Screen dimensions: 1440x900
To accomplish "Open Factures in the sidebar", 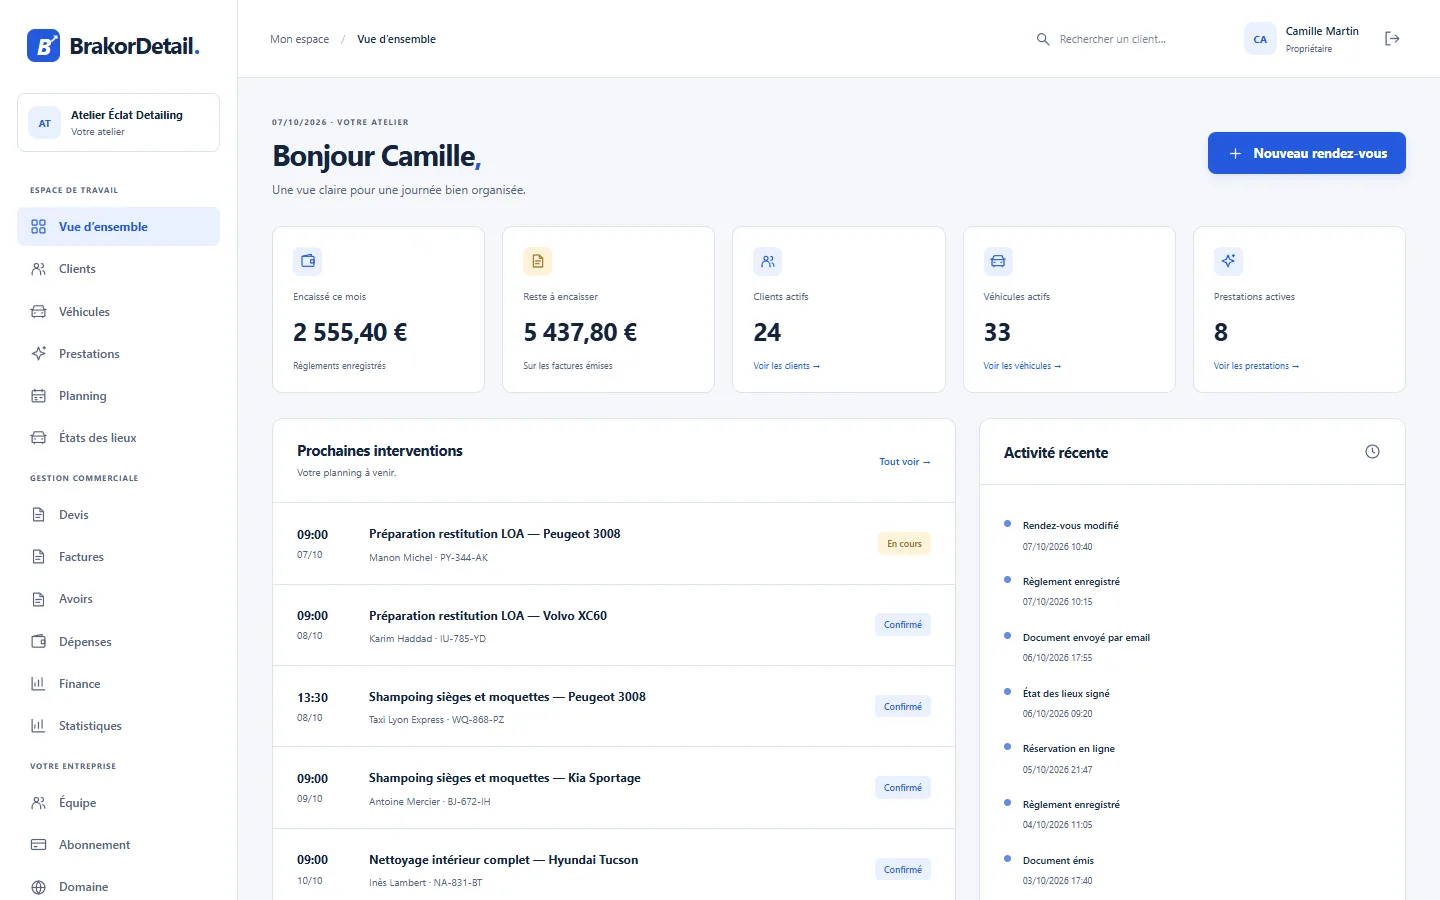I will pos(118,557).
